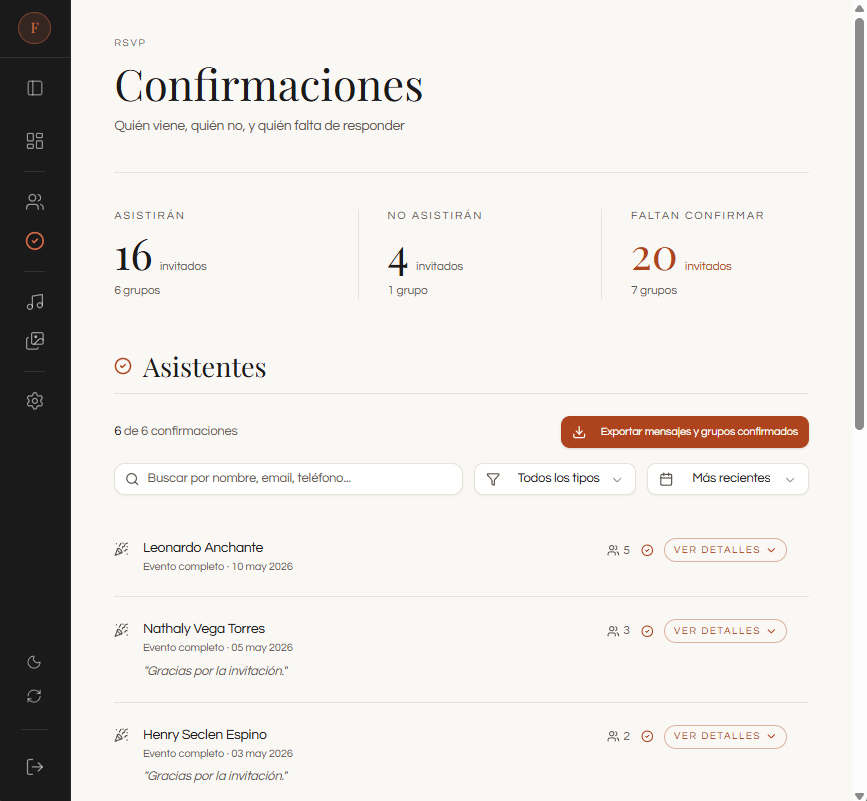Export messages and confirmed groups
This screenshot has width=867, height=801.
pos(685,432)
